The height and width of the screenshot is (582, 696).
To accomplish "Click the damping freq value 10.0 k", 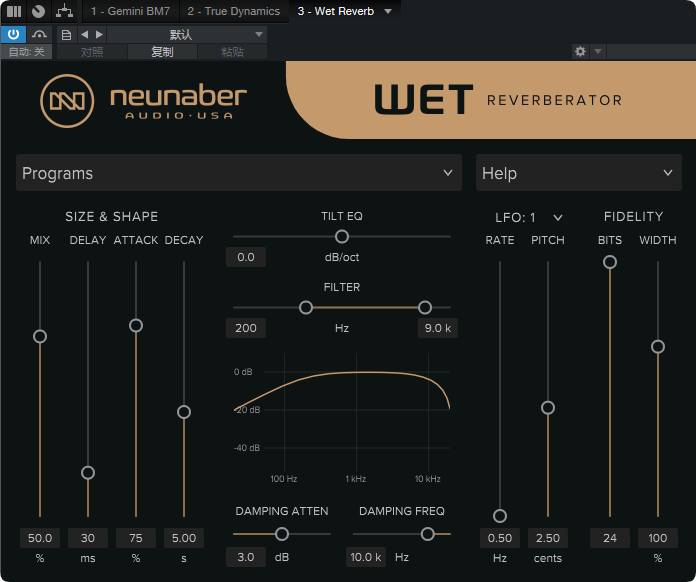I will [x=366, y=557].
